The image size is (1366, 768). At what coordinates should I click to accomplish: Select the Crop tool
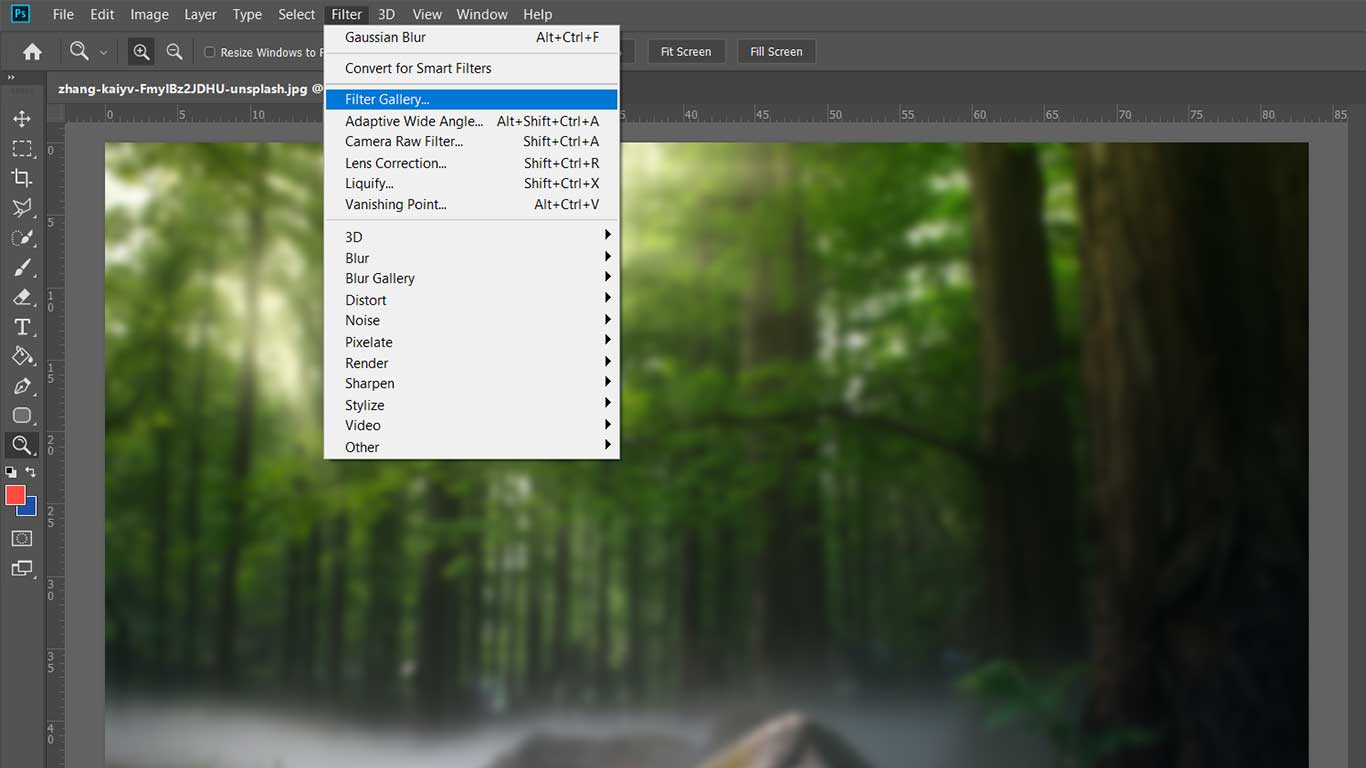click(x=21, y=178)
